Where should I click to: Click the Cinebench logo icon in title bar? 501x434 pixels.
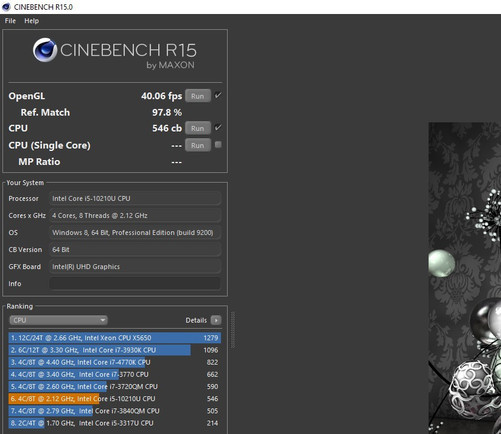6,7
